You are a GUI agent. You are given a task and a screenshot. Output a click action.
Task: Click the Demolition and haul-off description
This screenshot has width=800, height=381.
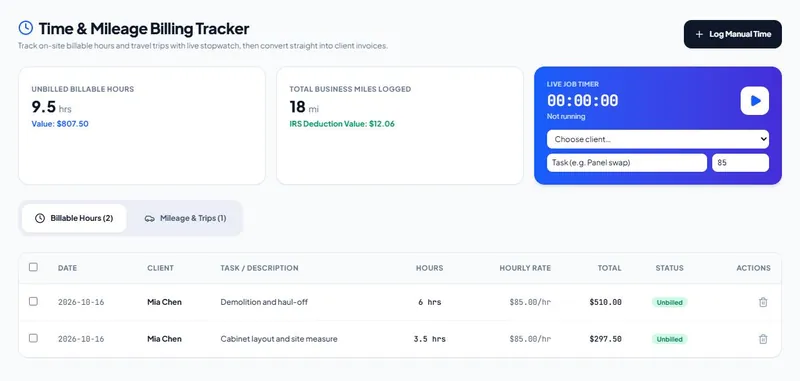(x=264, y=302)
